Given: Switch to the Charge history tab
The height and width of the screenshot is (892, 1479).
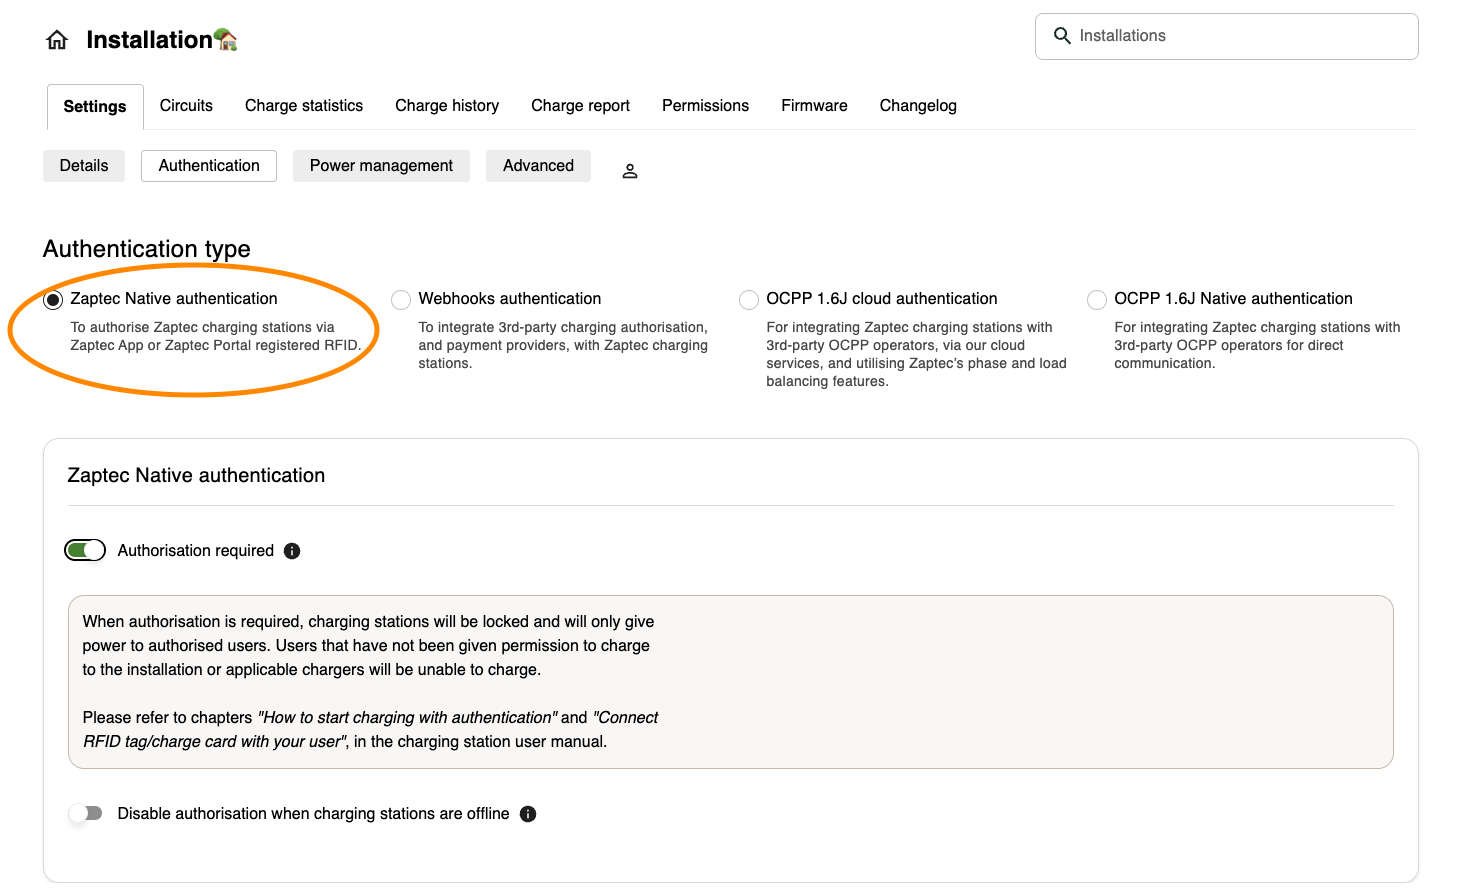Looking at the screenshot, I should 446,106.
